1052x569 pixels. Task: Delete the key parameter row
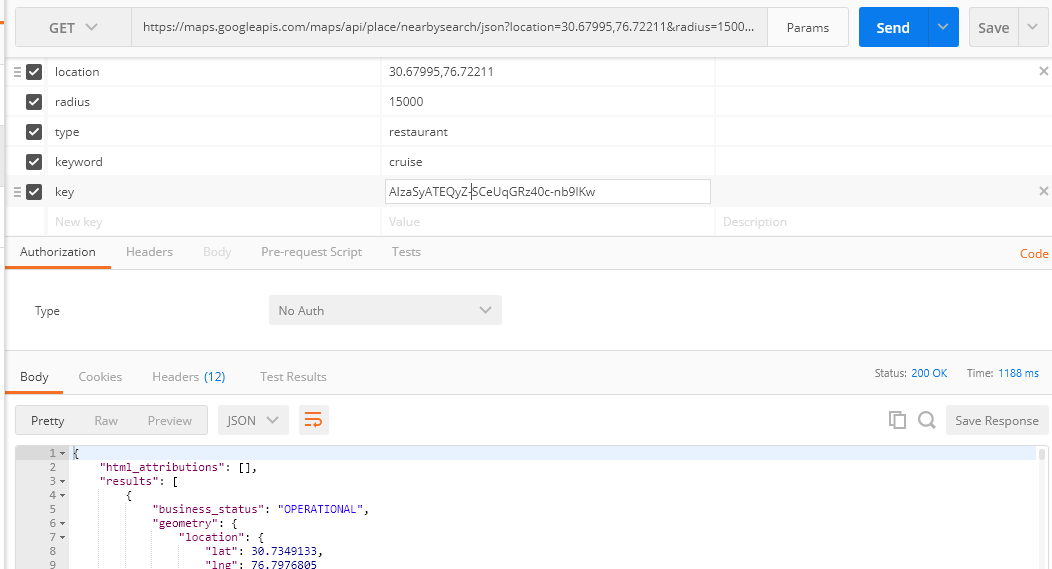[1044, 191]
